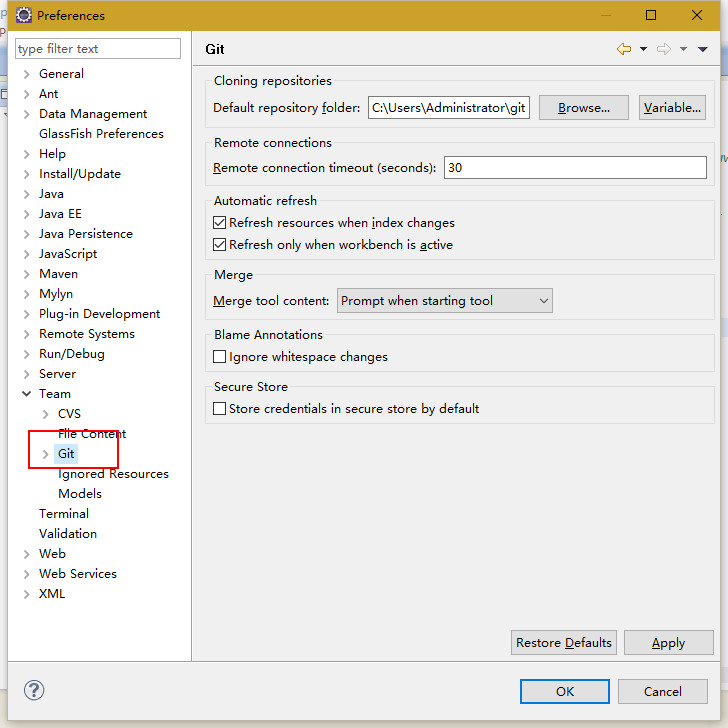
Task: Open the back history dropdown arrow
Action: (643, 49)
